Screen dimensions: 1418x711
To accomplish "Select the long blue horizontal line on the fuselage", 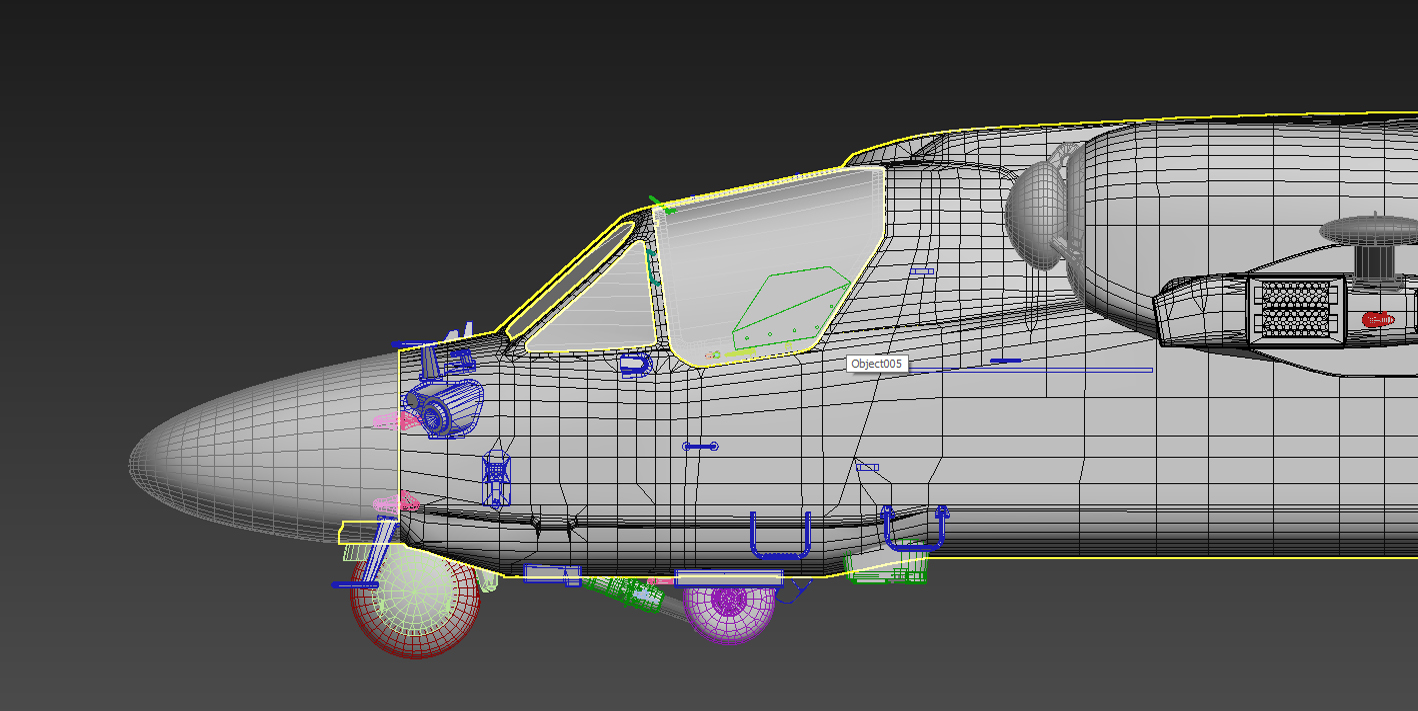I will 1030,370.
